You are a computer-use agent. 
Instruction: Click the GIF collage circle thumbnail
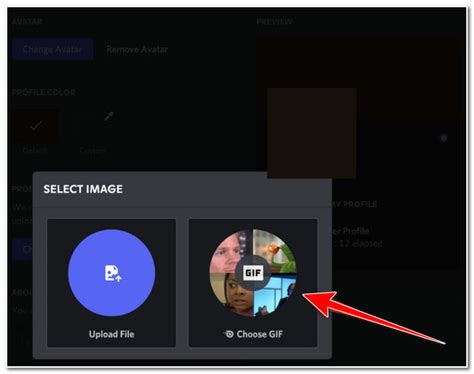253,273
